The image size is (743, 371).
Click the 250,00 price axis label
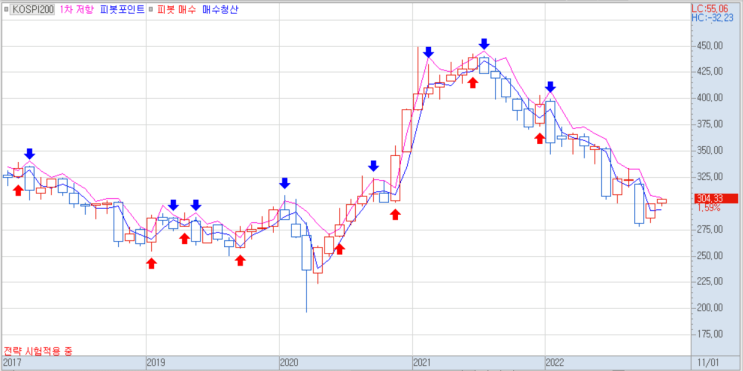tap(709, 256)
